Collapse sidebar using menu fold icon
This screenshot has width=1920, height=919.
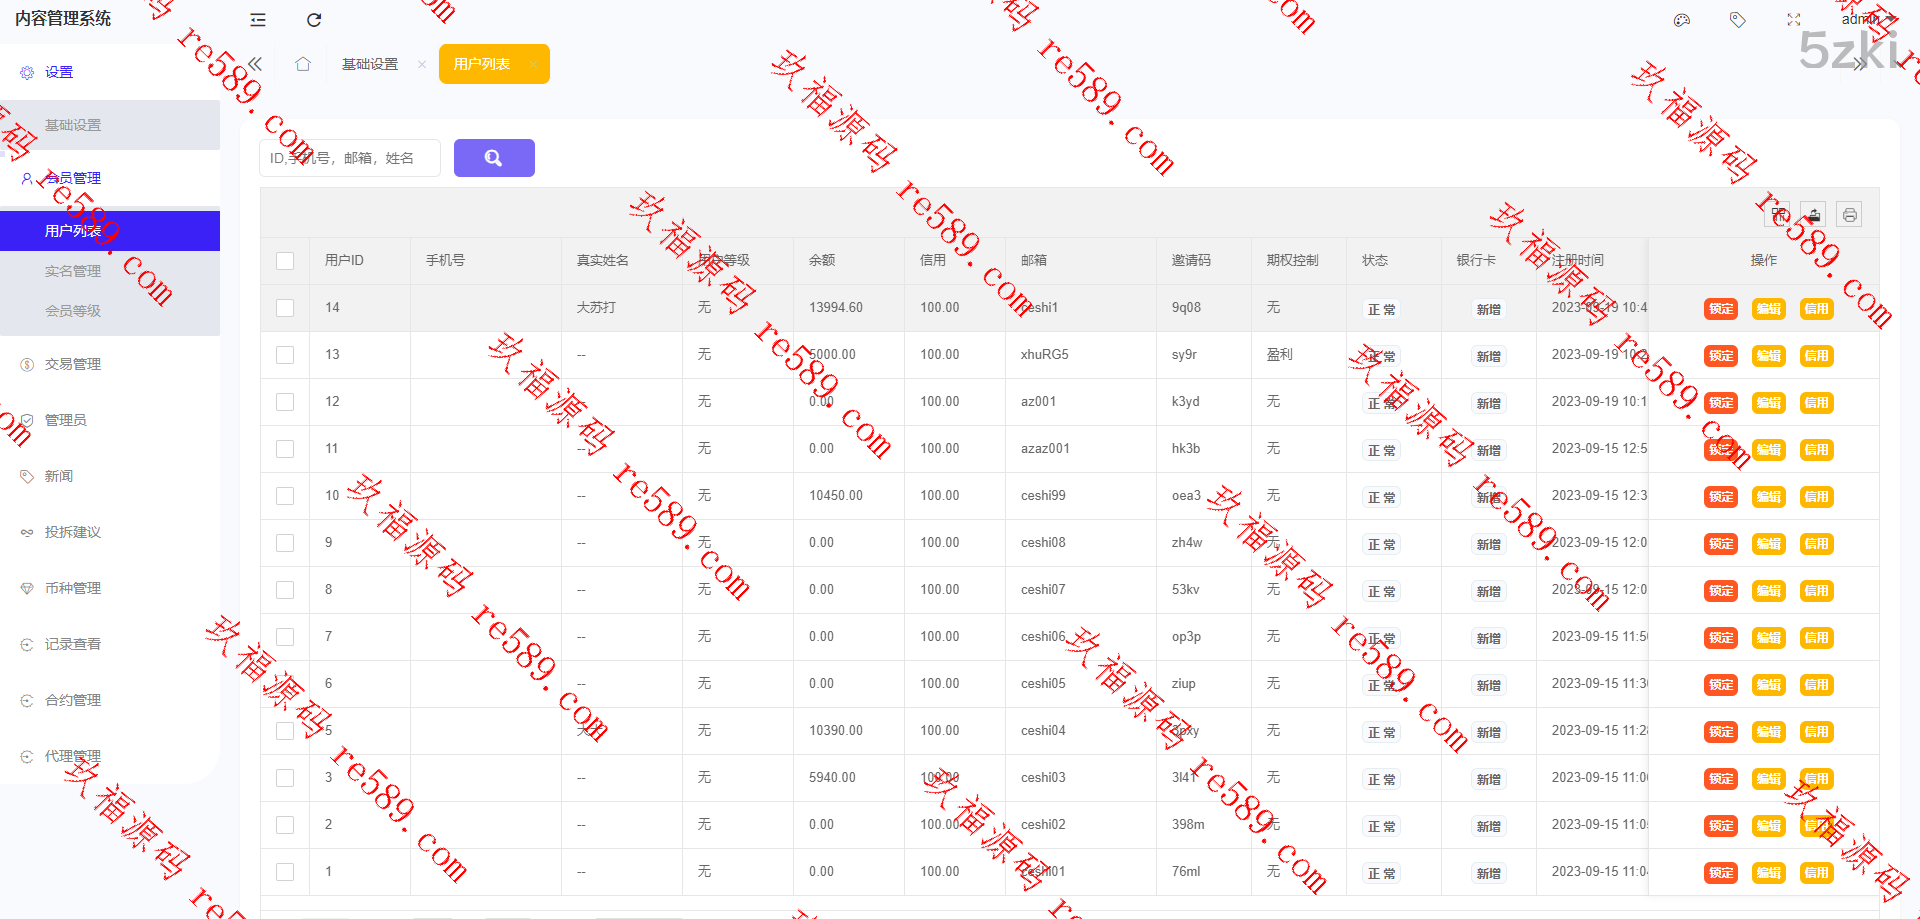258,20
